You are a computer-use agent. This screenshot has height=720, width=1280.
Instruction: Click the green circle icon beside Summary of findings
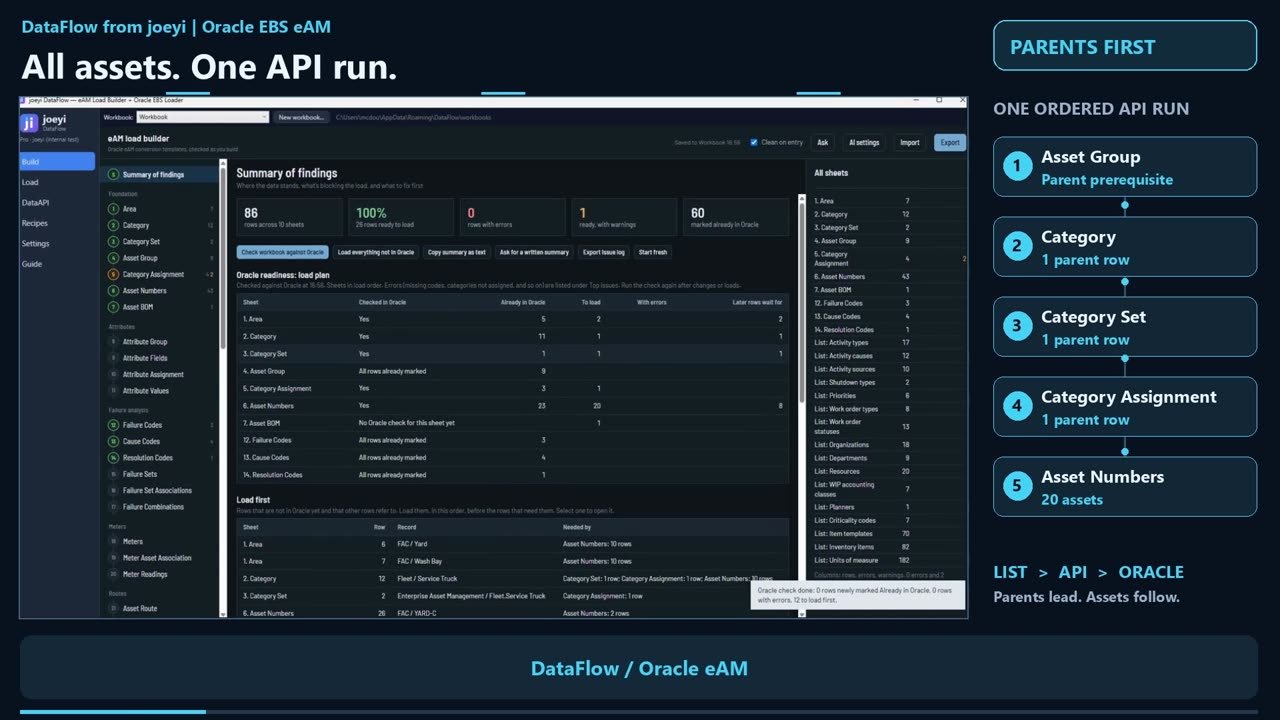(x=114, y=175)
